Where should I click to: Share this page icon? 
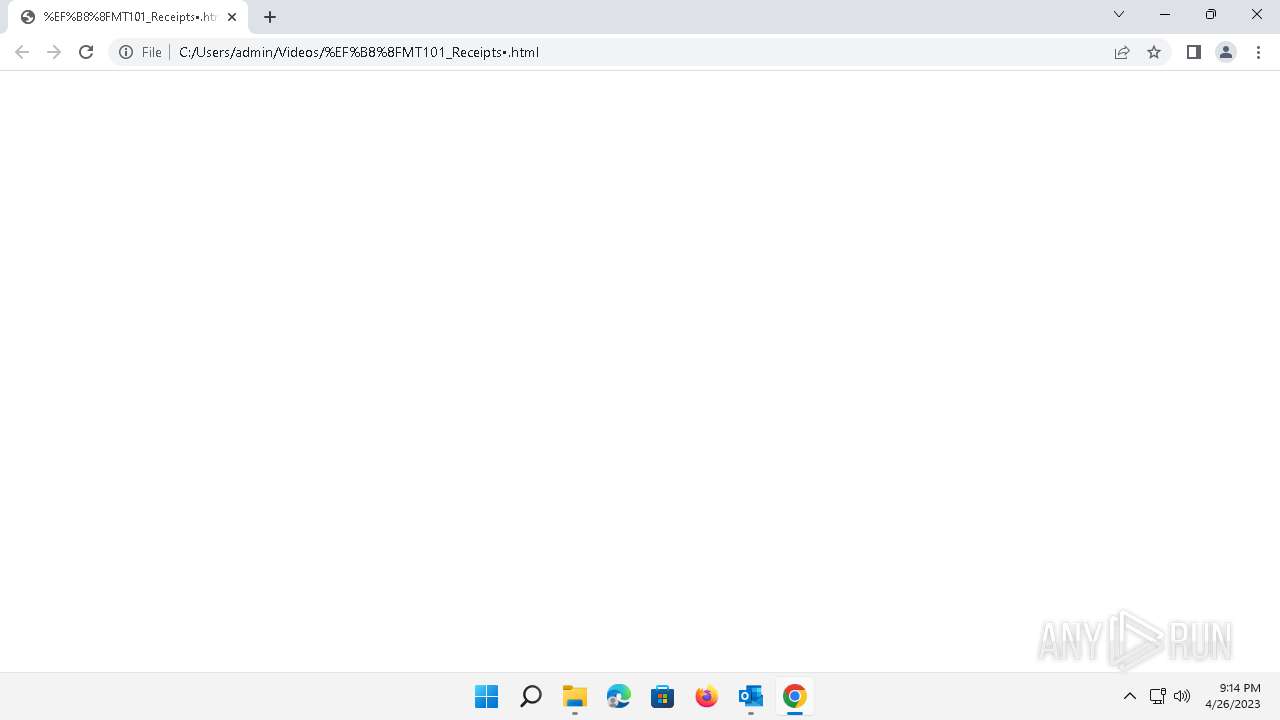point(1122,52)
